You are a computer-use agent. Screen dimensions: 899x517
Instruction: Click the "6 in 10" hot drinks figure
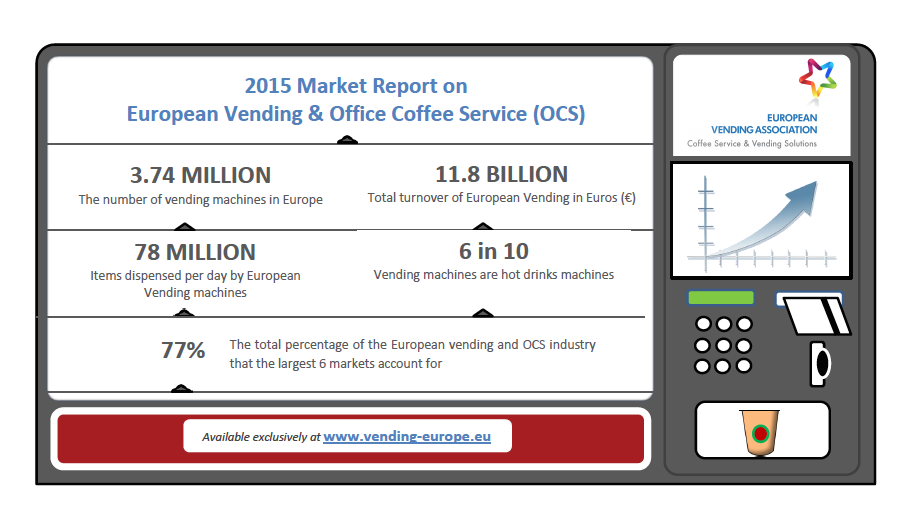tap(493, 250)
